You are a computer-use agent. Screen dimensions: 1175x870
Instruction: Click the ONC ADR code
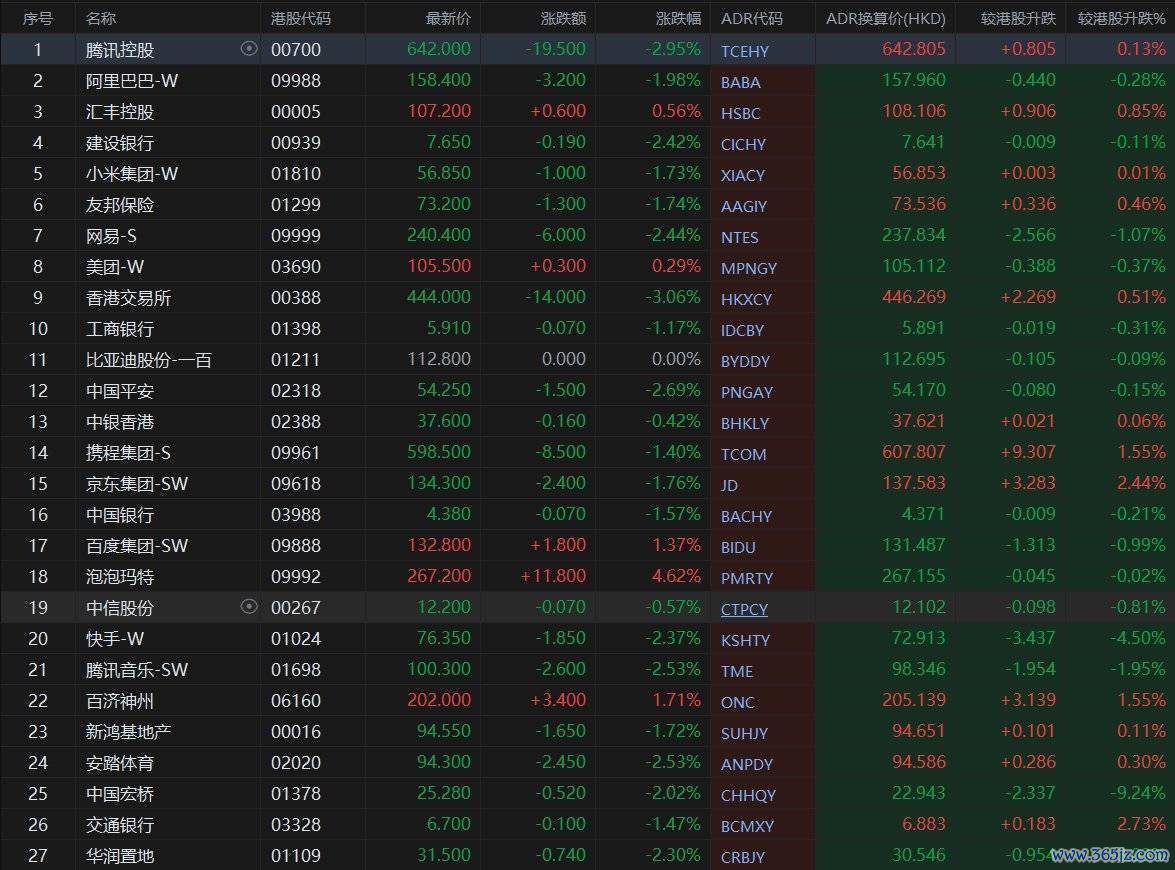[x=737, y=702]
